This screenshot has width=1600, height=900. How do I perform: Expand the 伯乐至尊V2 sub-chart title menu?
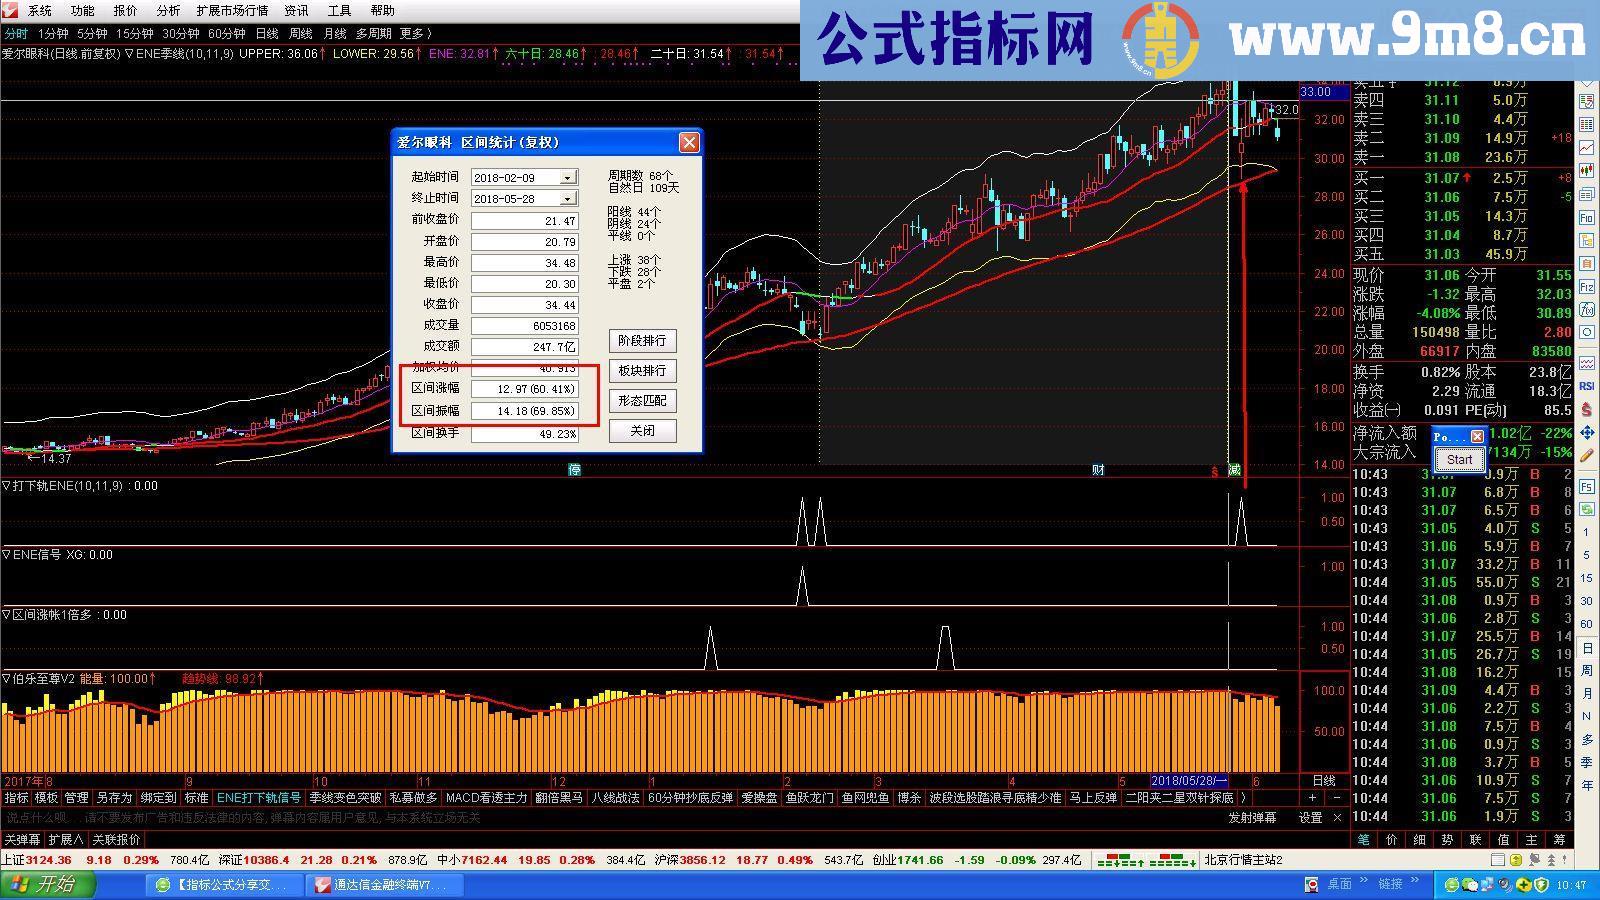coord(6,679)
